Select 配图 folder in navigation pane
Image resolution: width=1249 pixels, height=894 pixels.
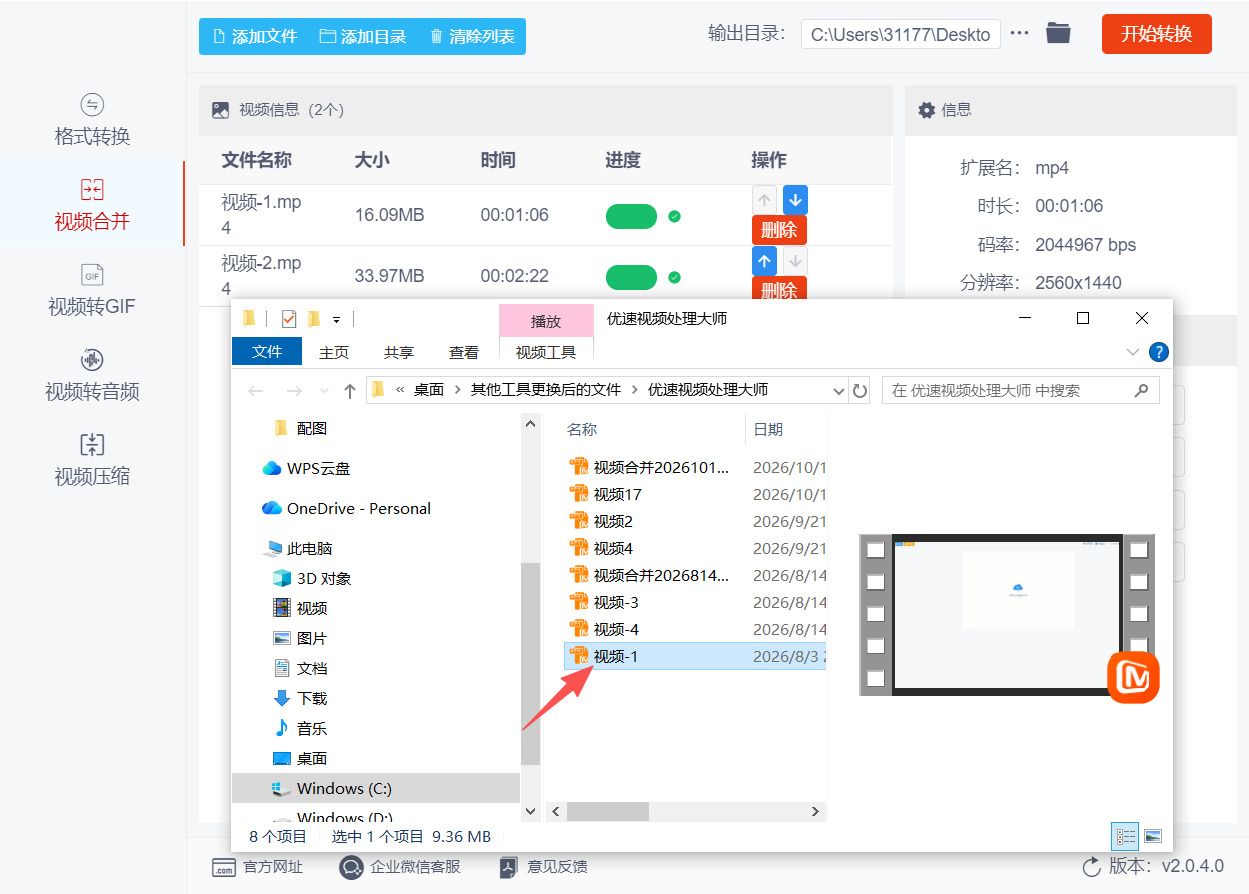312,428
